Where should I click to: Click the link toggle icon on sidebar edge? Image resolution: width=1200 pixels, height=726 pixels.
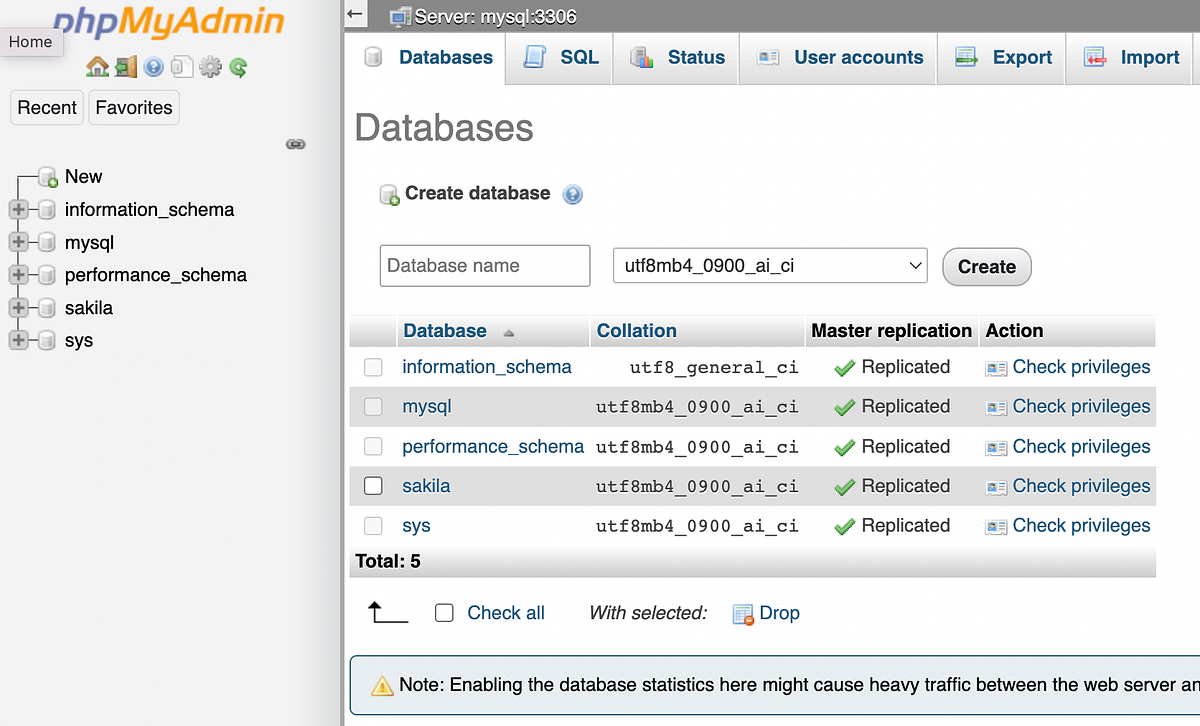(295, 144)
